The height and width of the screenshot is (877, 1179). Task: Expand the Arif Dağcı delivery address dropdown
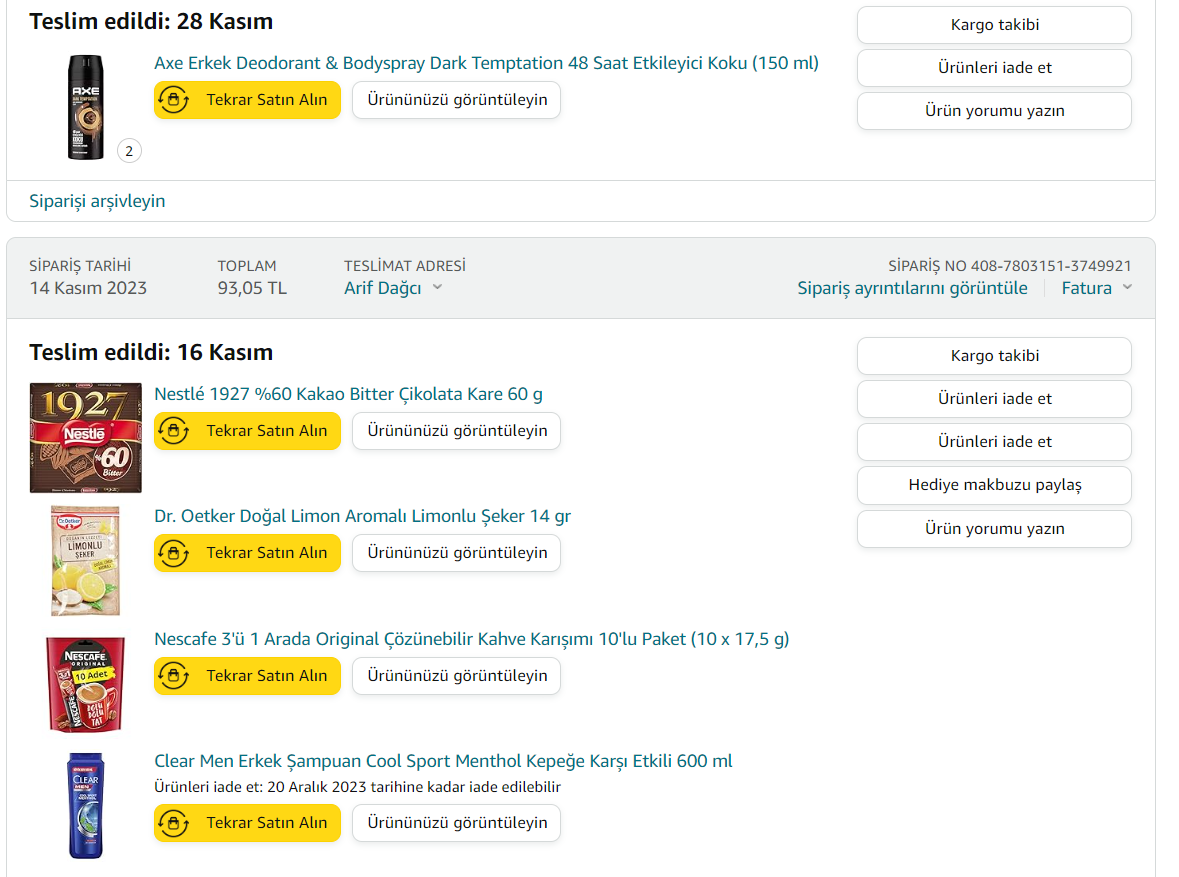393,288
